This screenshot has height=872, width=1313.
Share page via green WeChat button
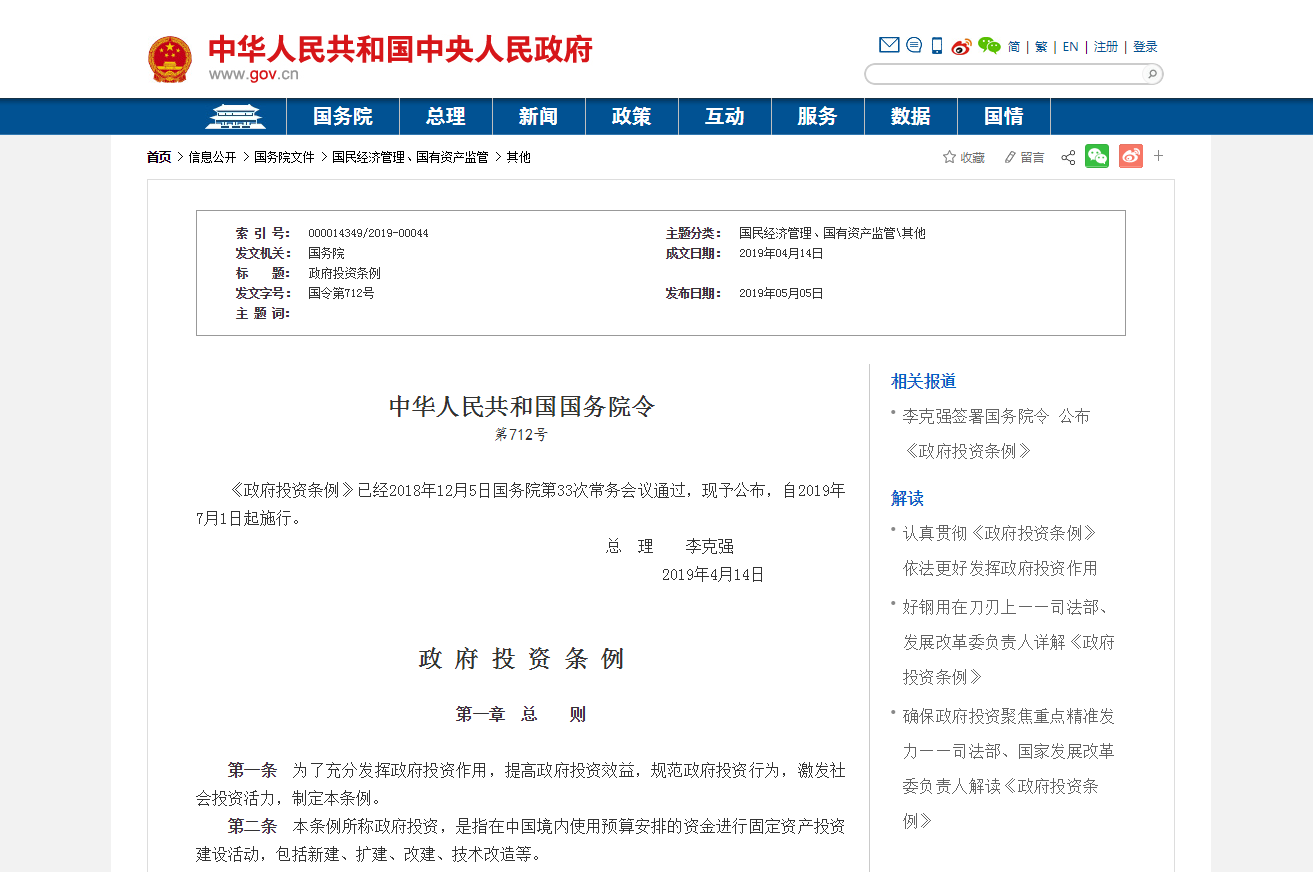pos(1097,156)
